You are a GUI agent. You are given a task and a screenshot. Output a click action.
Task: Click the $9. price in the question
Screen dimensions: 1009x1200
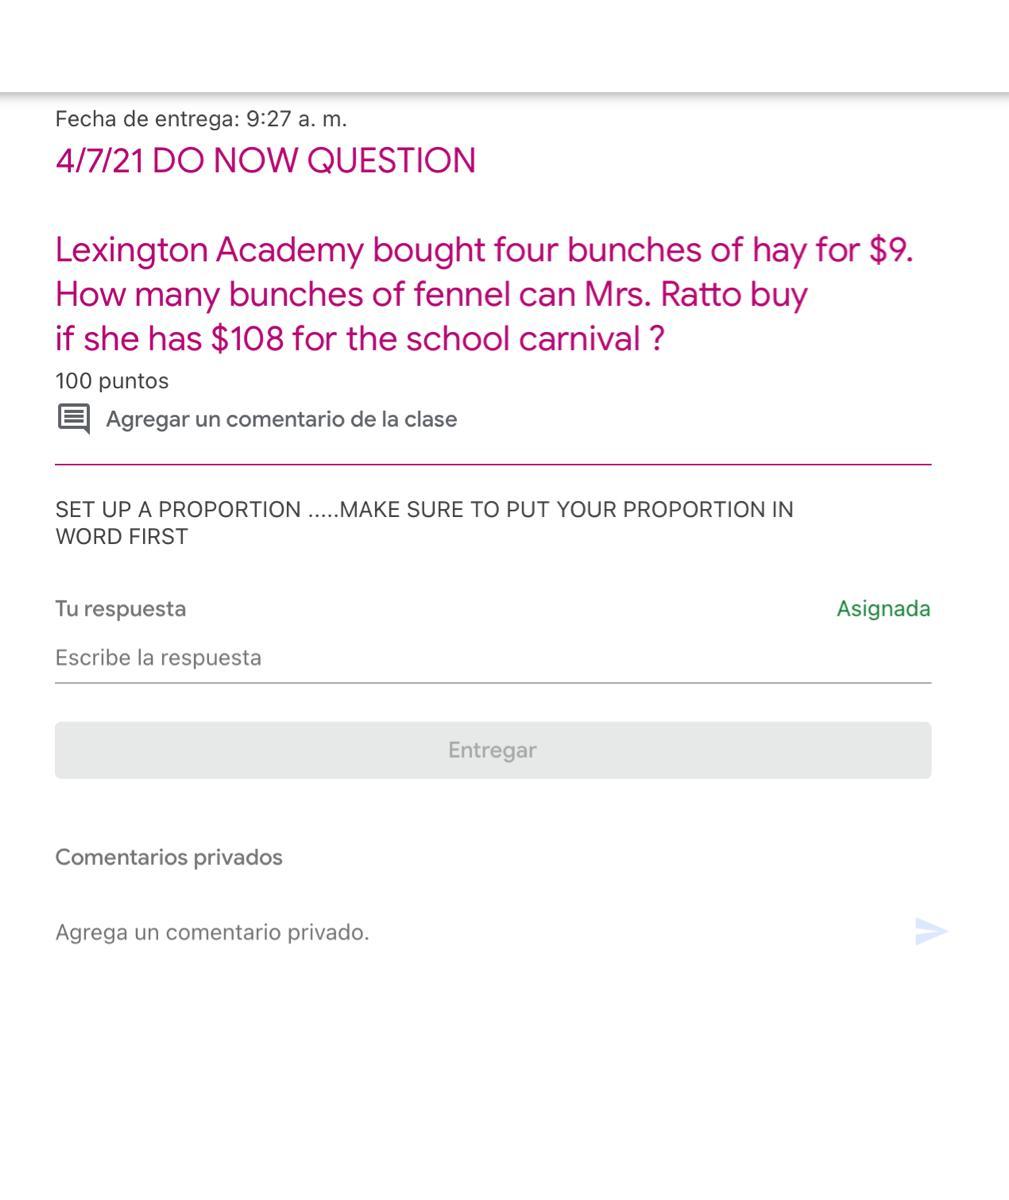pos(890,250)
